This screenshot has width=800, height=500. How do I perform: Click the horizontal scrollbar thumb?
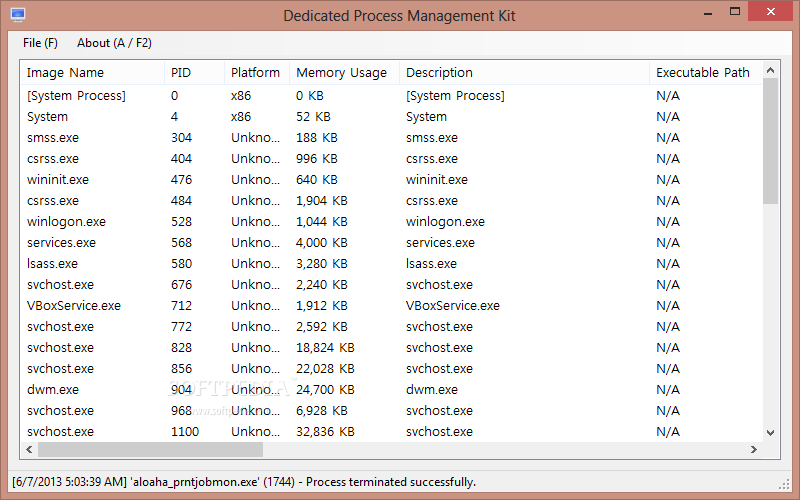point(151,449)
